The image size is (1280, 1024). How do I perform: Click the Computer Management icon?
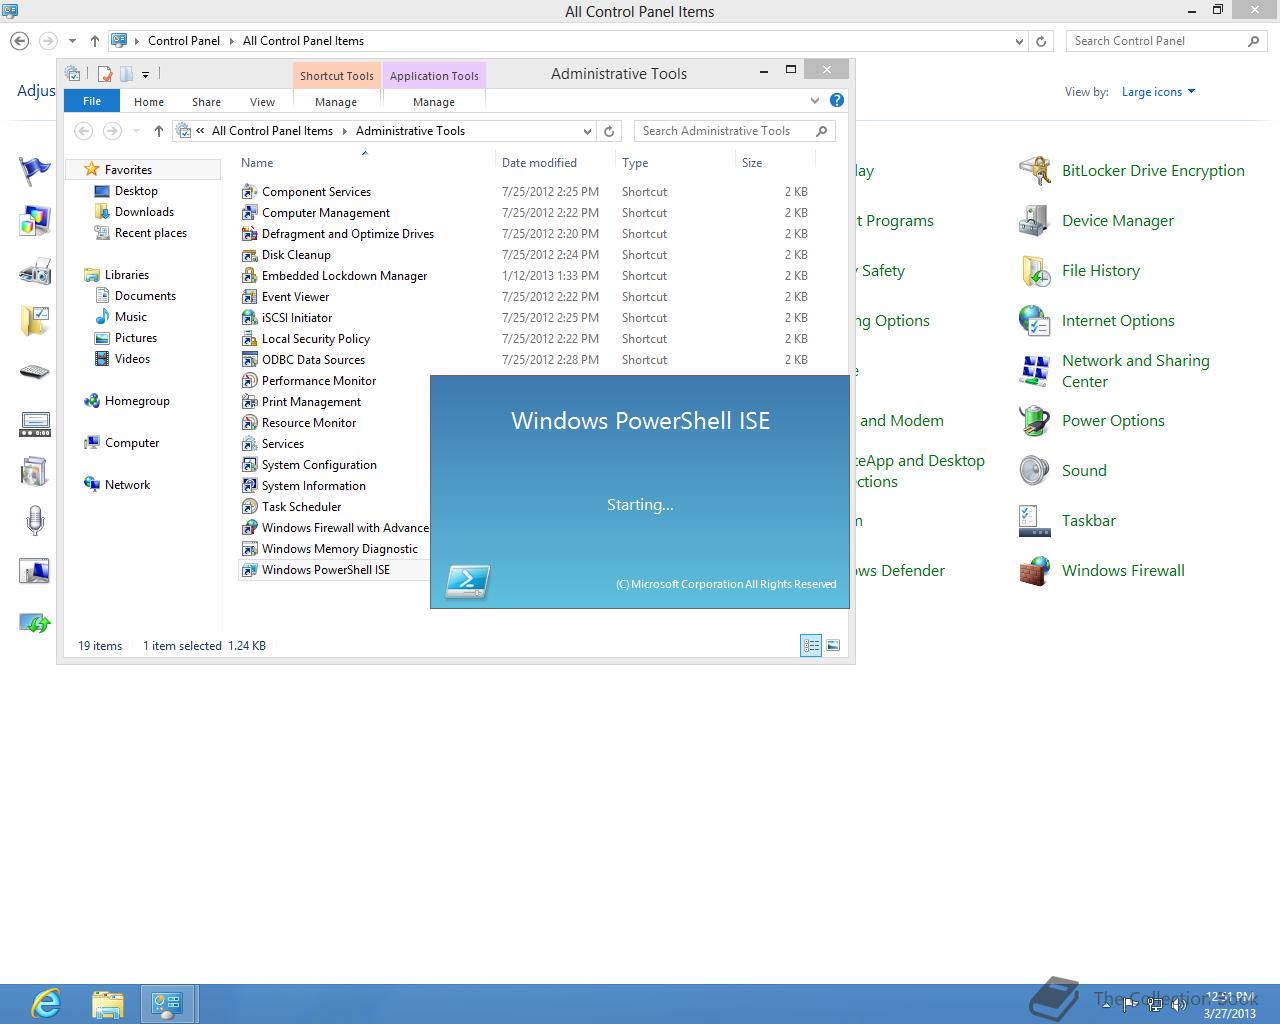pos(249,212)
